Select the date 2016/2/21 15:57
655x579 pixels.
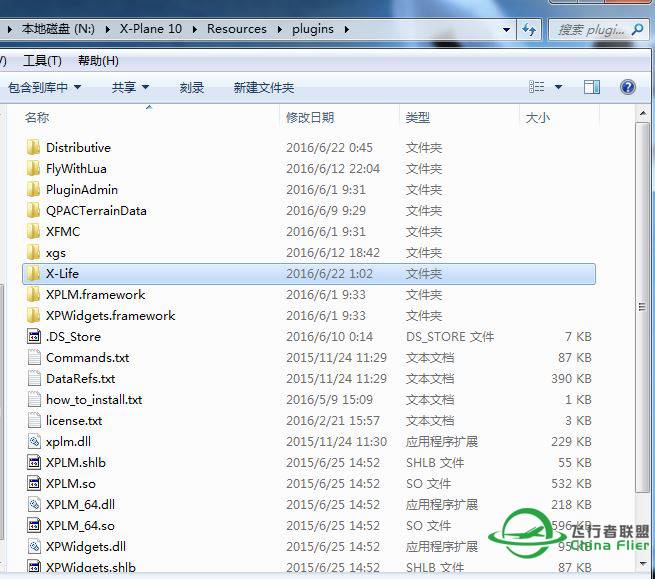point(333,421)
